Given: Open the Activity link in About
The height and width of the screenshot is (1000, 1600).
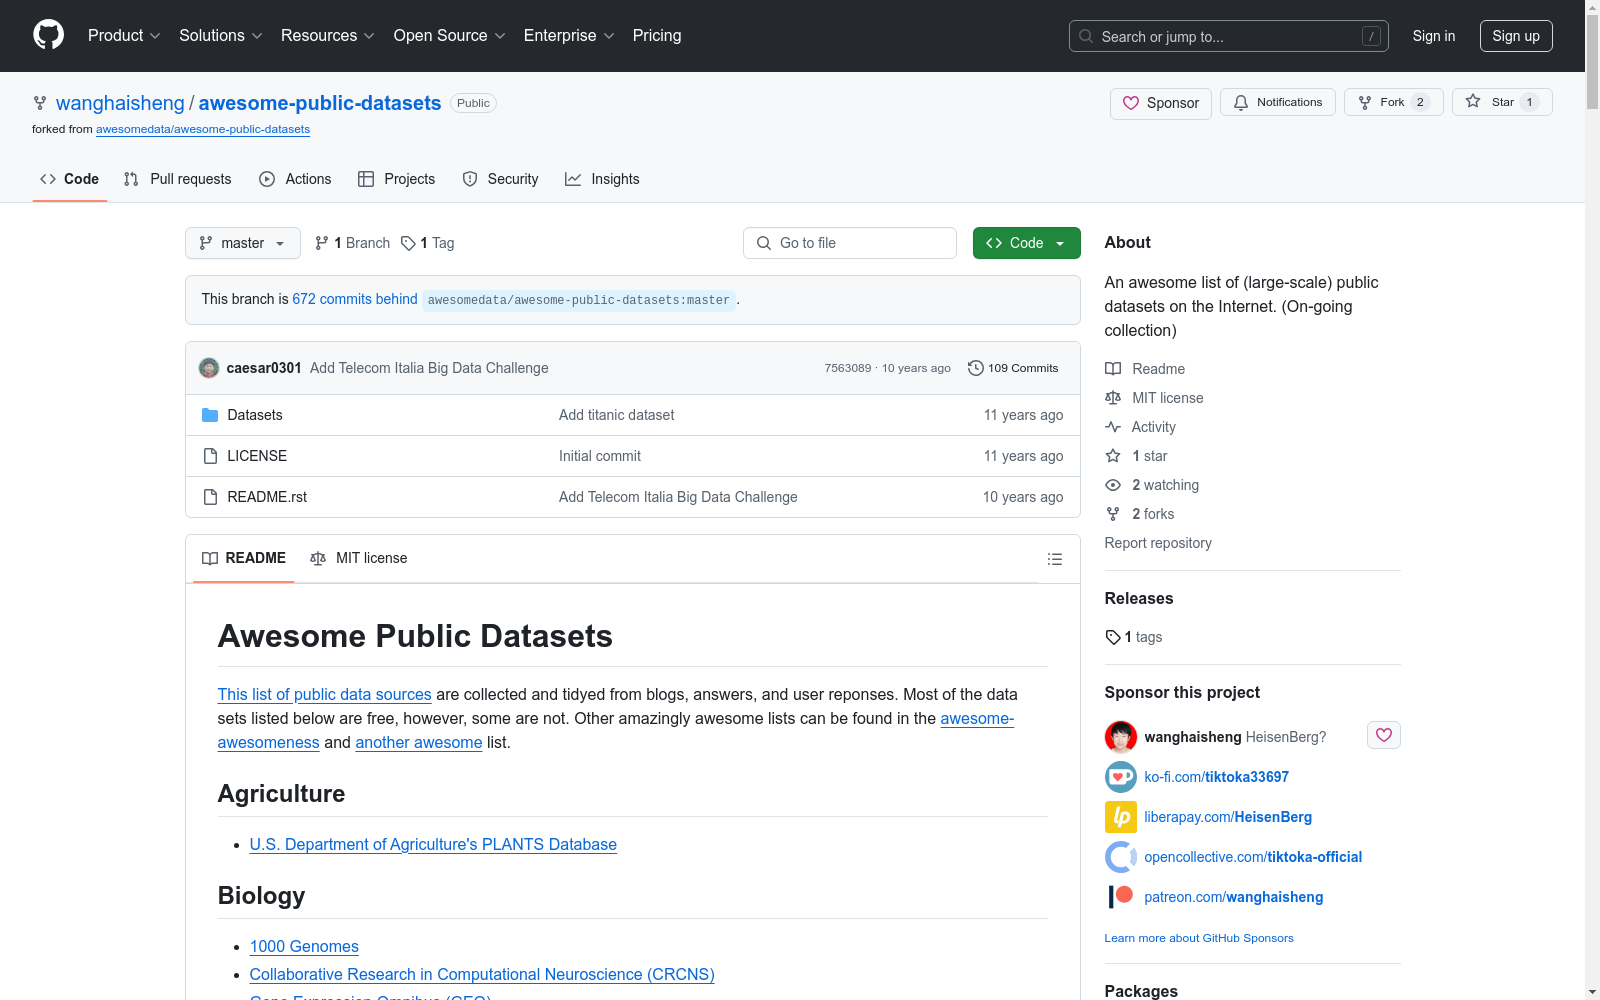Looking at the screenshot, I should pyautogui.click(x=1140, y=427).
